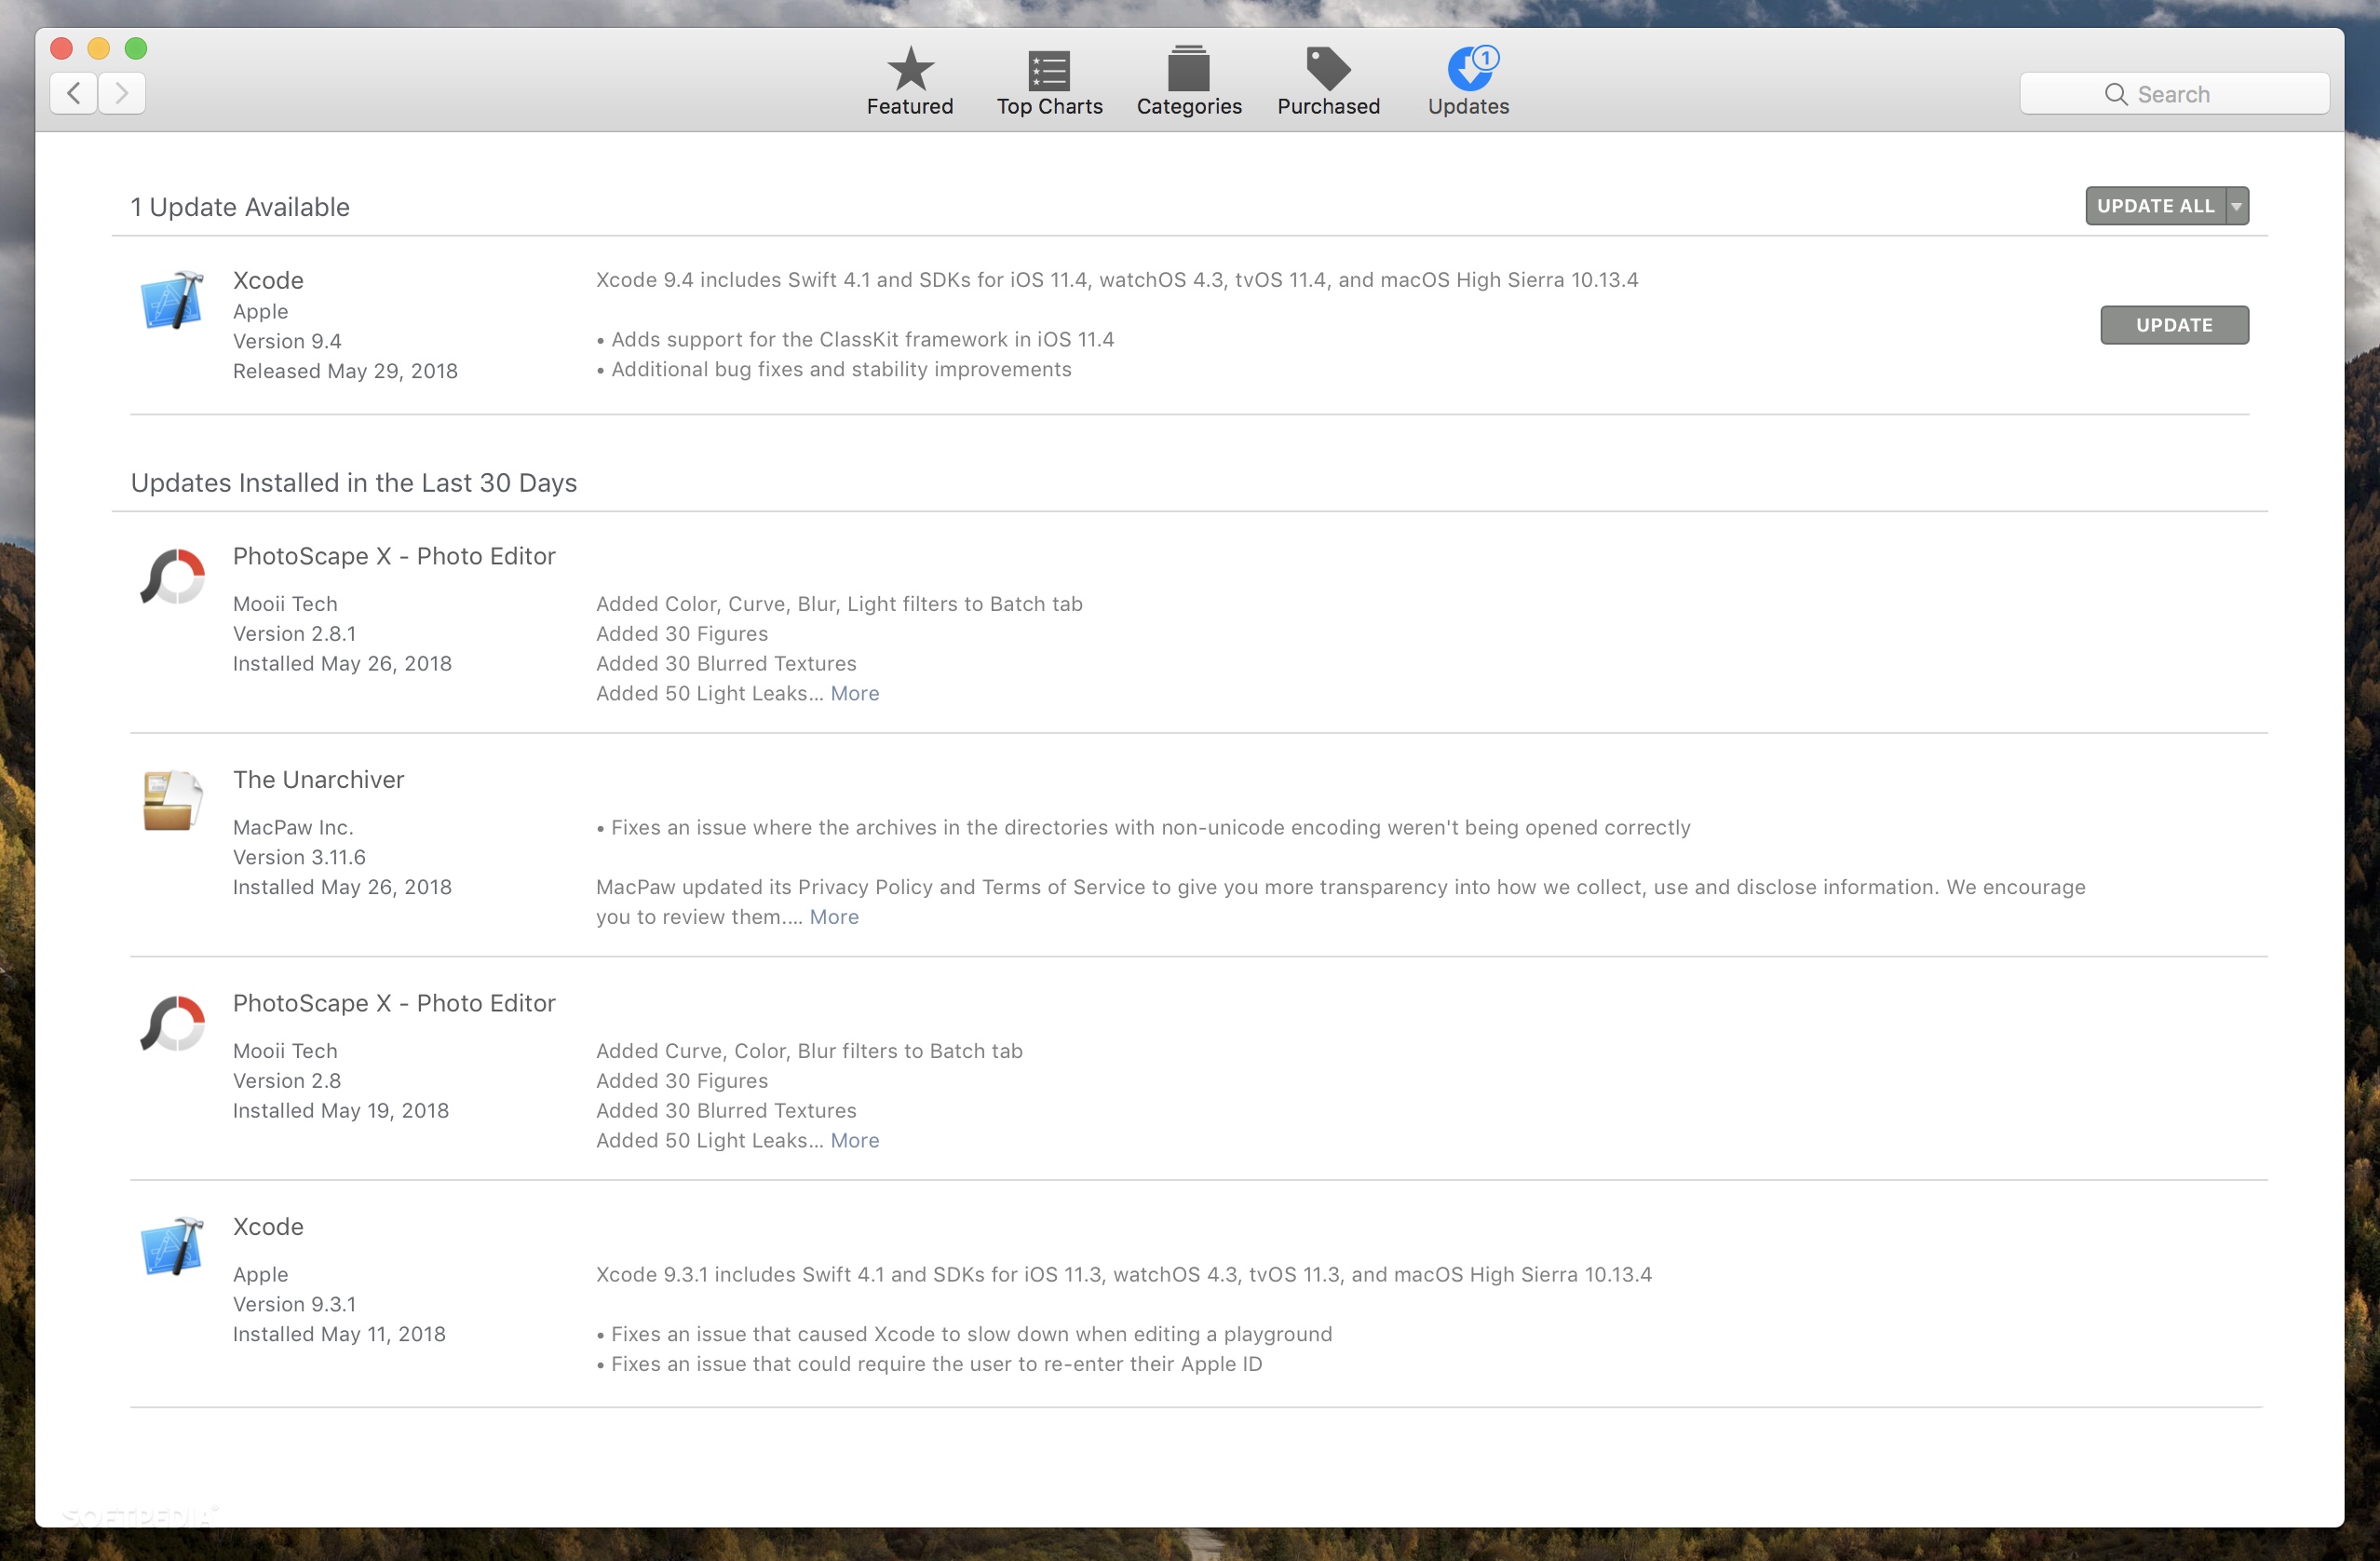Expand More for The Unarchiver notes
Viewport: 2380px width, 1561px height.
click(833, 917)
